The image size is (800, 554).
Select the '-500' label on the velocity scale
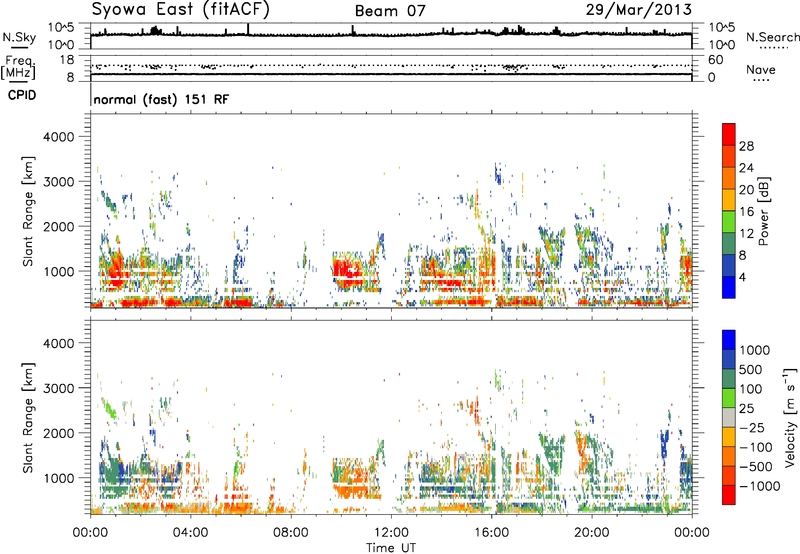point(755,466)
